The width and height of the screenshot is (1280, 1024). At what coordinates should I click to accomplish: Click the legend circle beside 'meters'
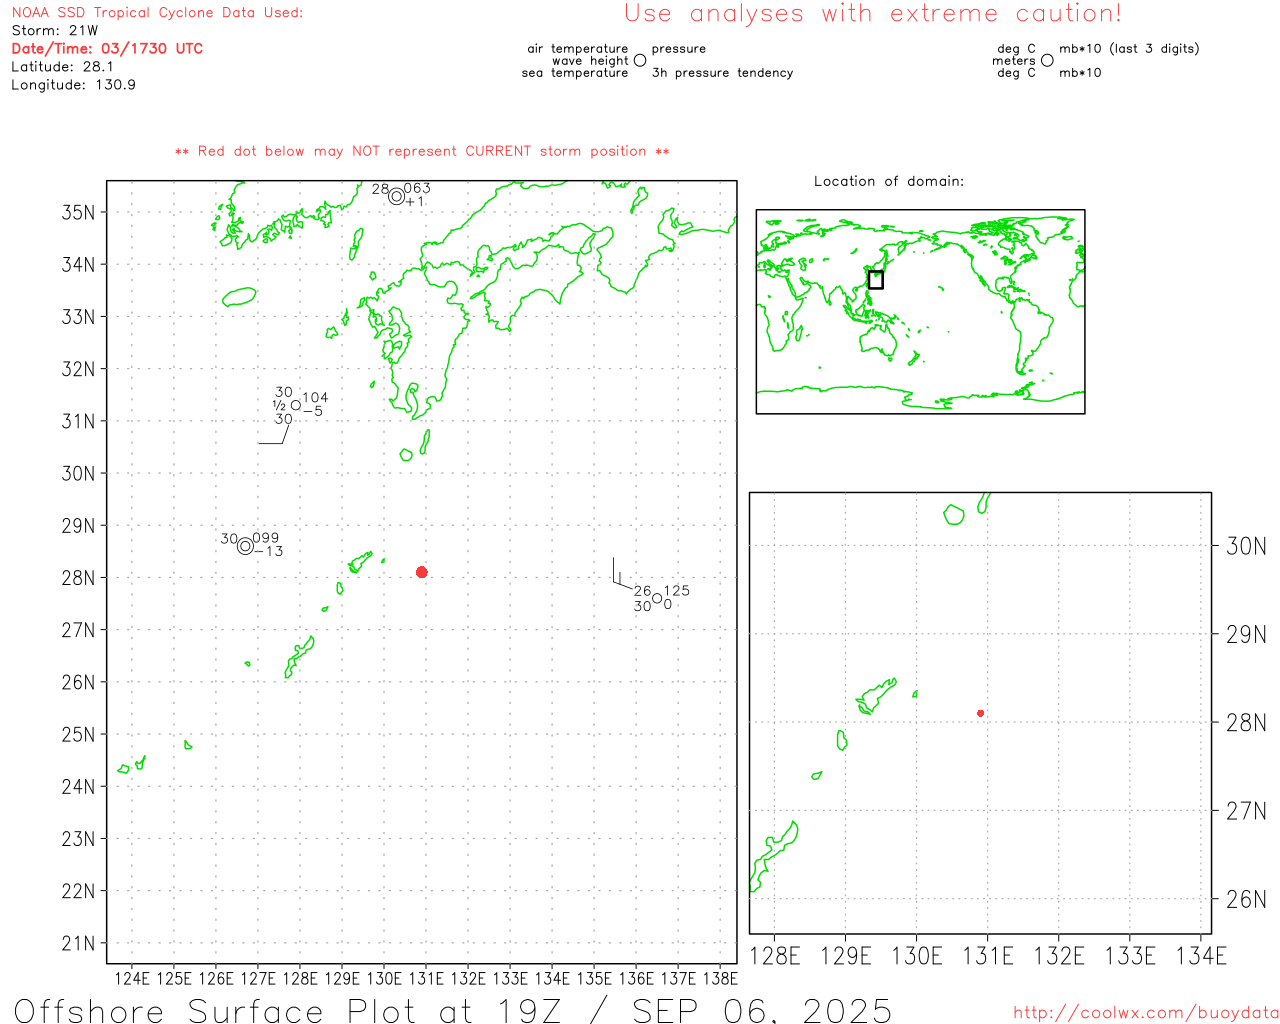coord(1047,61)
